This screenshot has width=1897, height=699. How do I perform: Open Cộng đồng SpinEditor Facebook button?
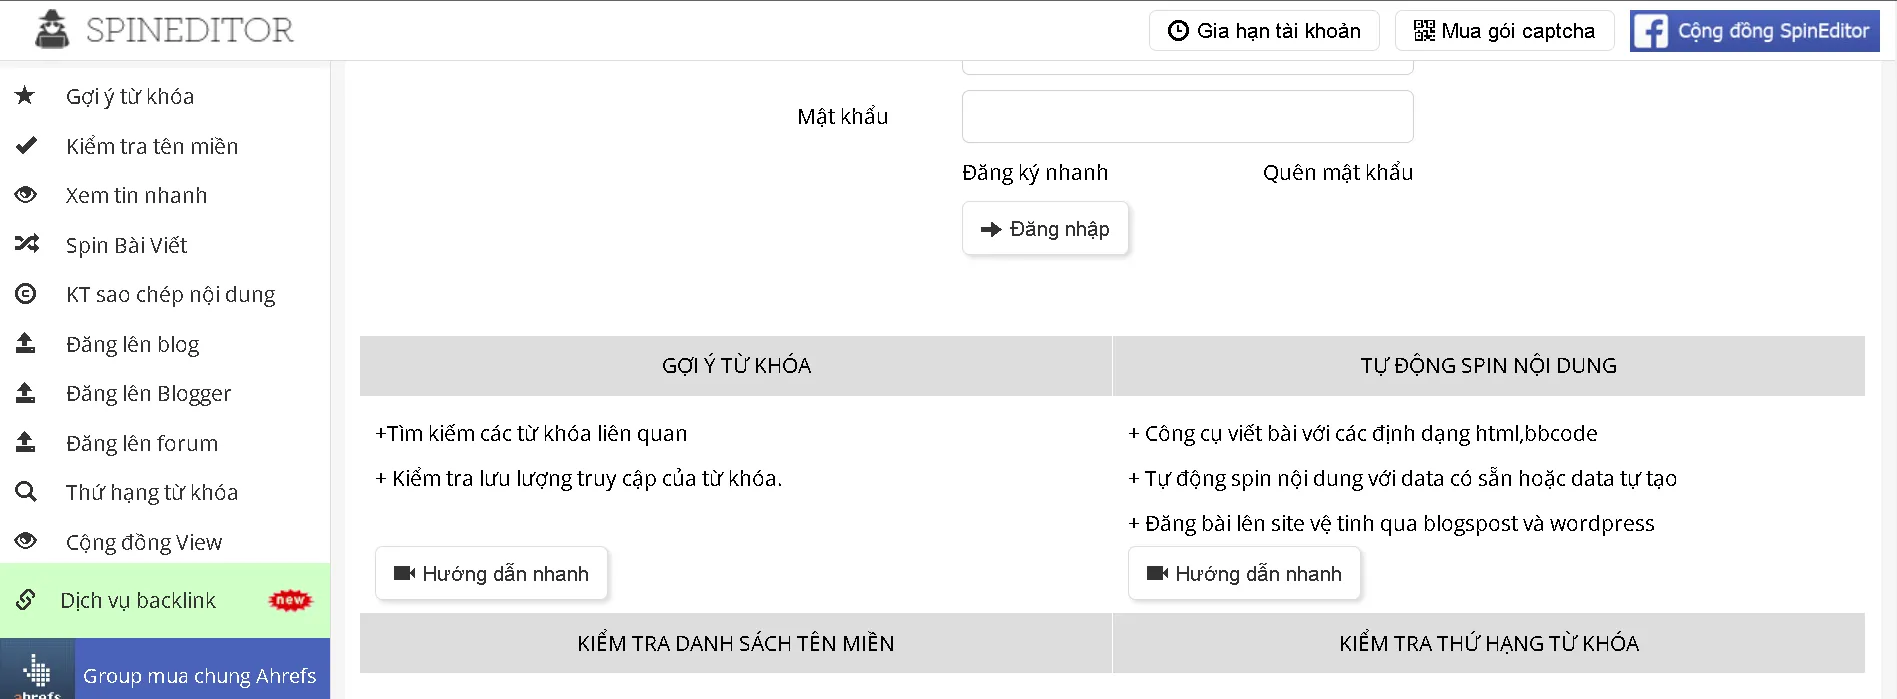(1754, 31)
